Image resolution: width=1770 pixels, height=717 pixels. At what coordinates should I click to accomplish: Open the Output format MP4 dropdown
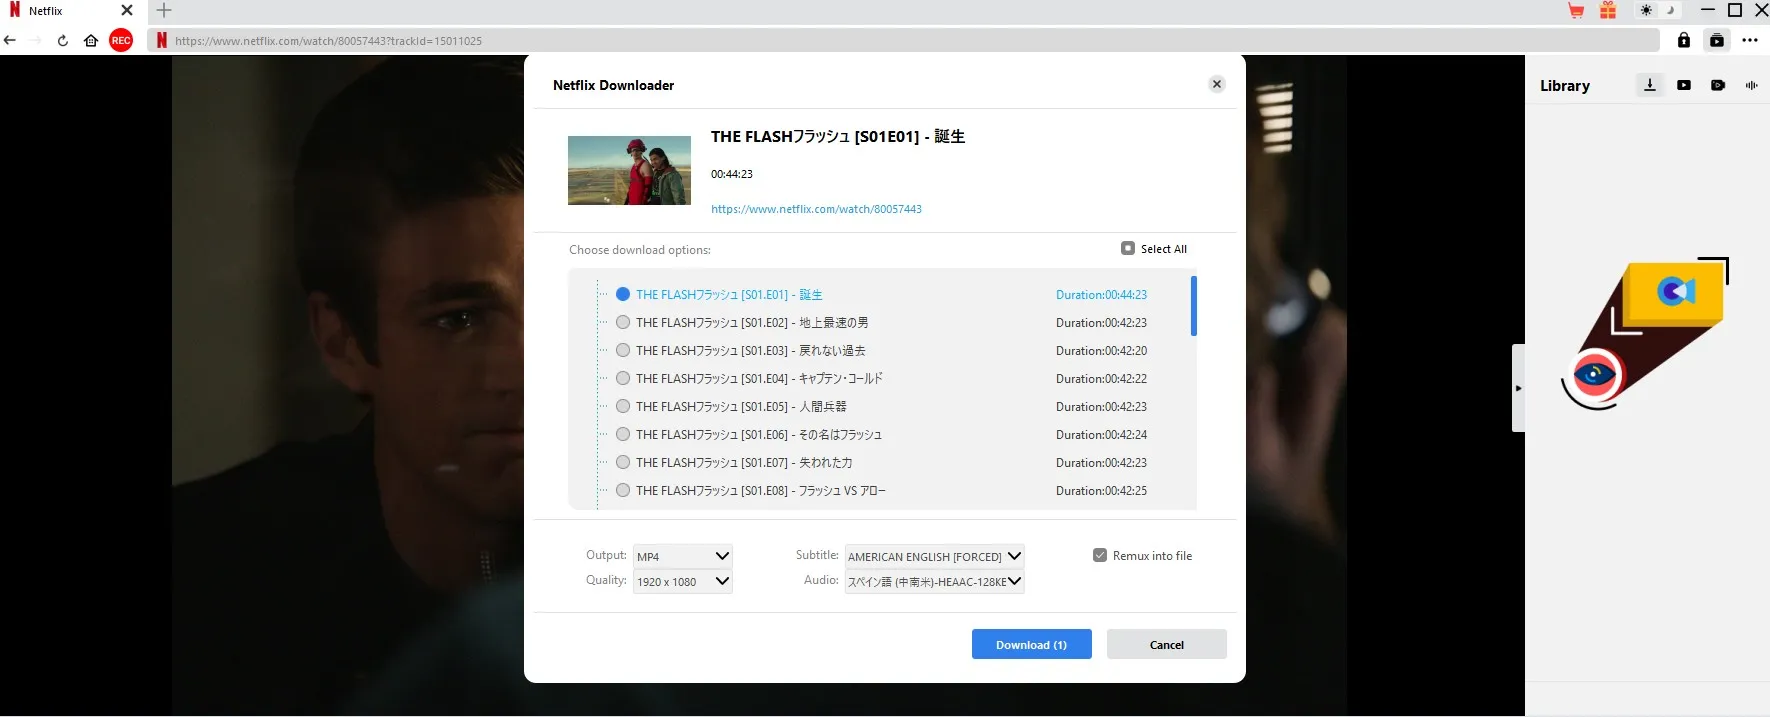pyautogui.click(x=683, y=556)
